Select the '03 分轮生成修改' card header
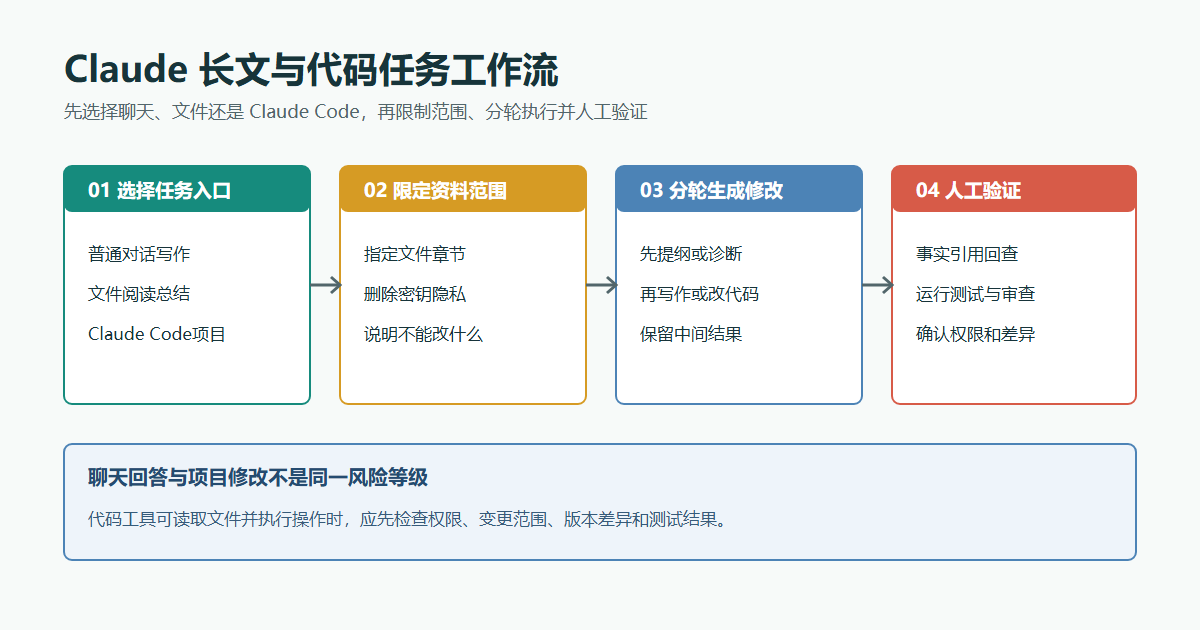1200x630 pixels. [739, 189]
